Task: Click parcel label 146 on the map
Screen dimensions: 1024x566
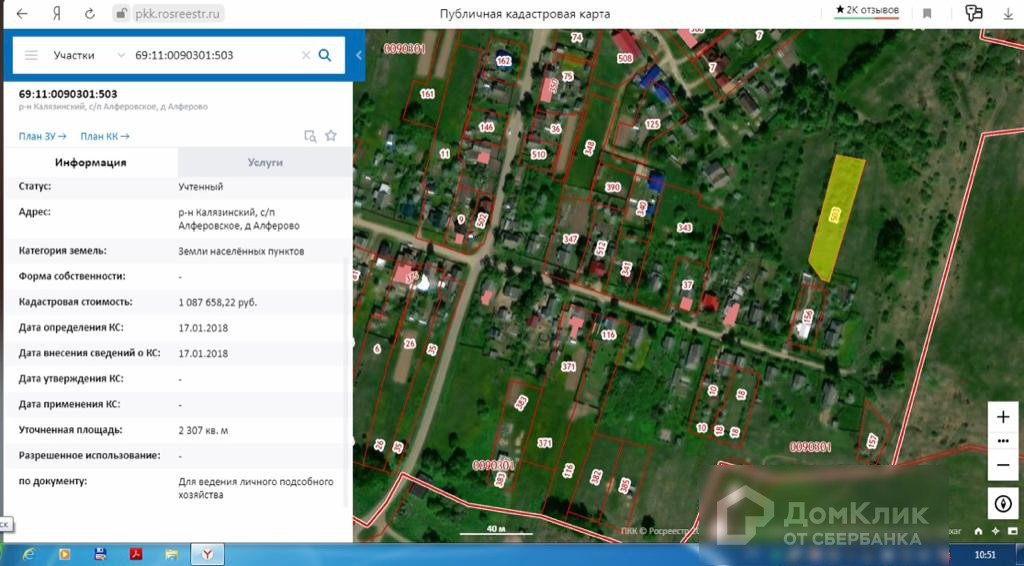Action: 487,127
